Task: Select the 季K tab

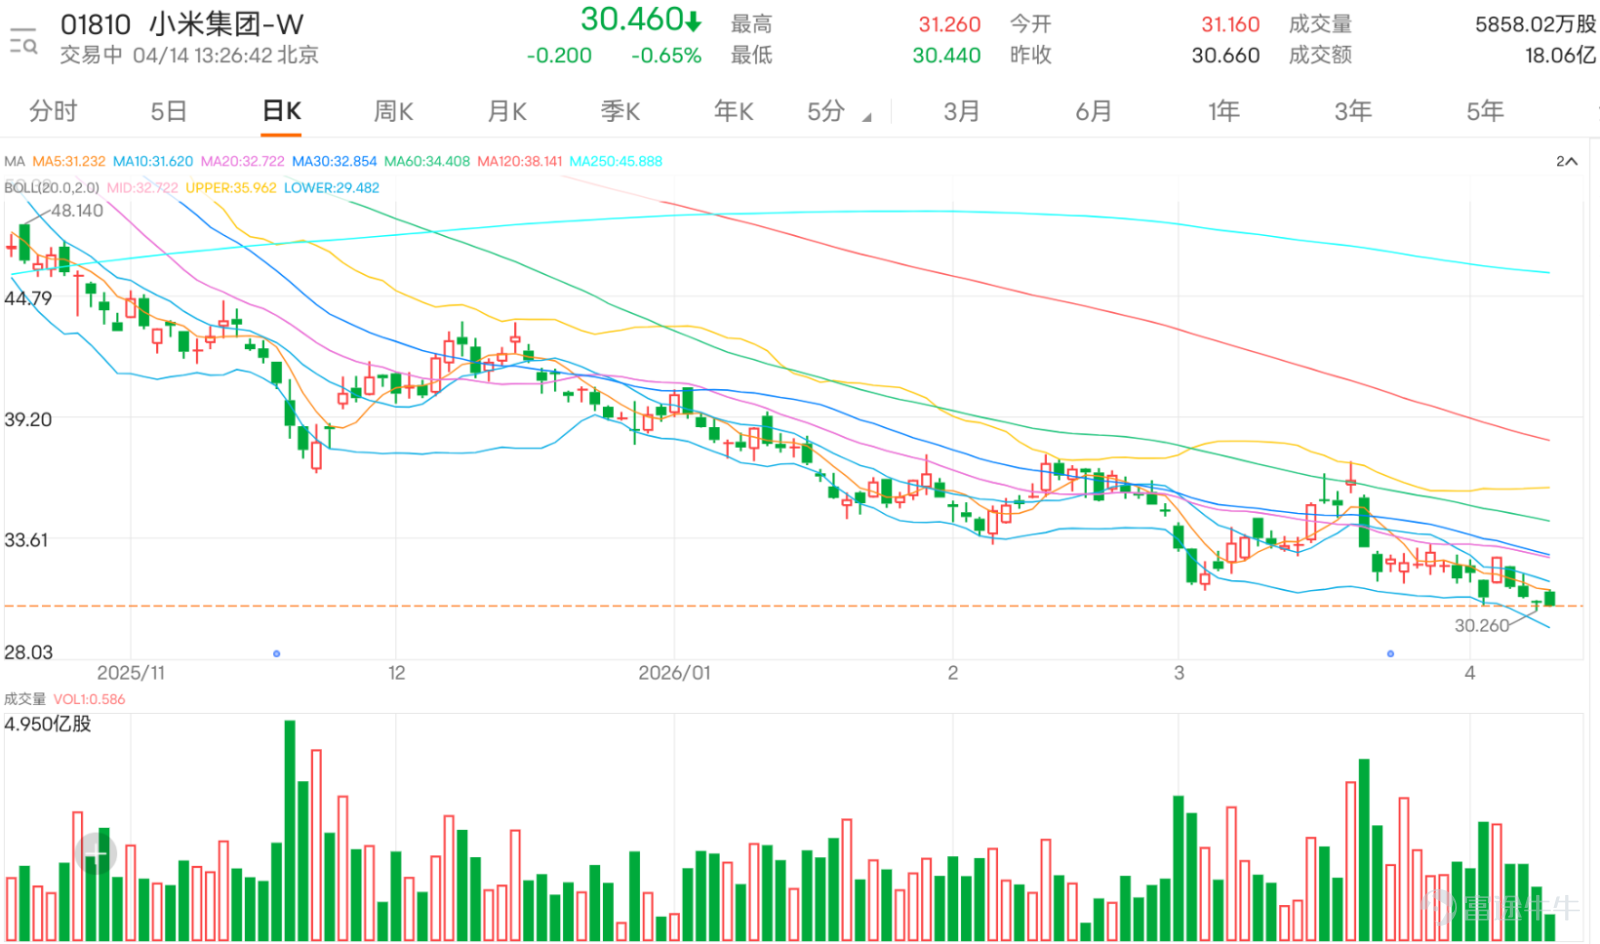Action: pos(620,111)
